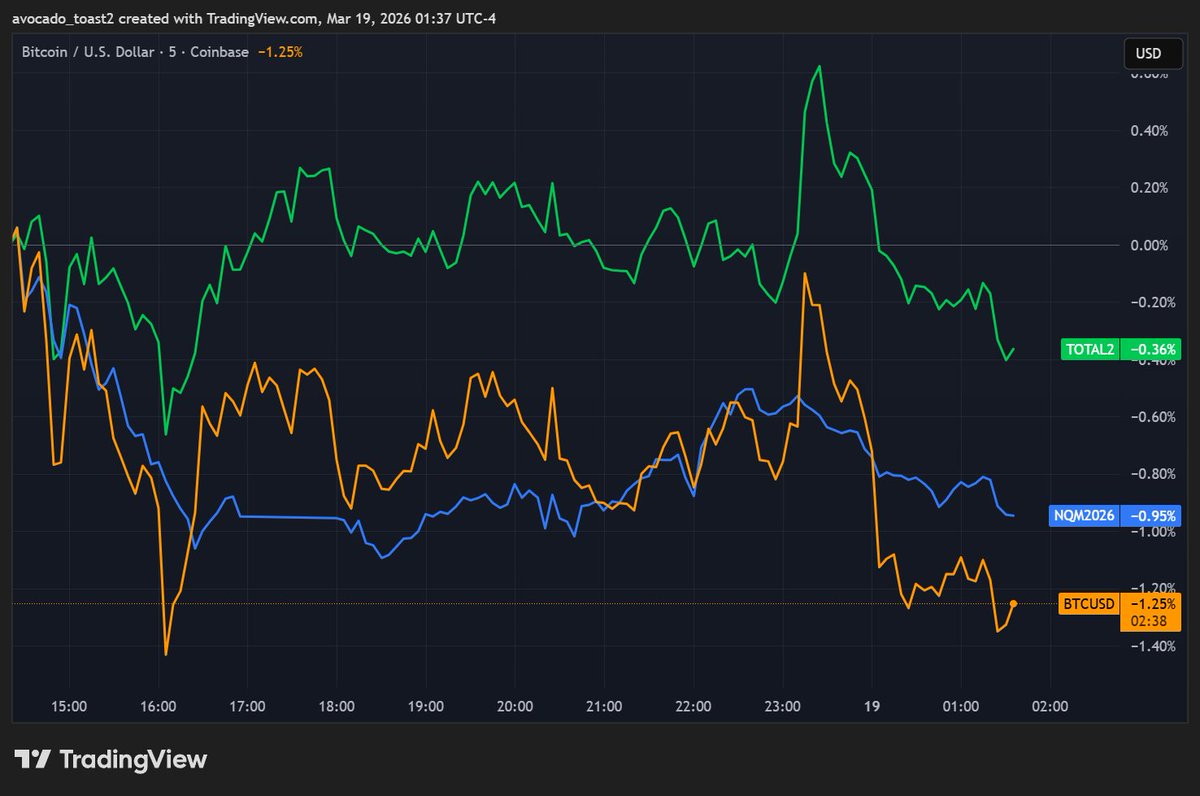Click the USD currency button
Viewport: 1200px width, 796px height.
coord(1152,53)
